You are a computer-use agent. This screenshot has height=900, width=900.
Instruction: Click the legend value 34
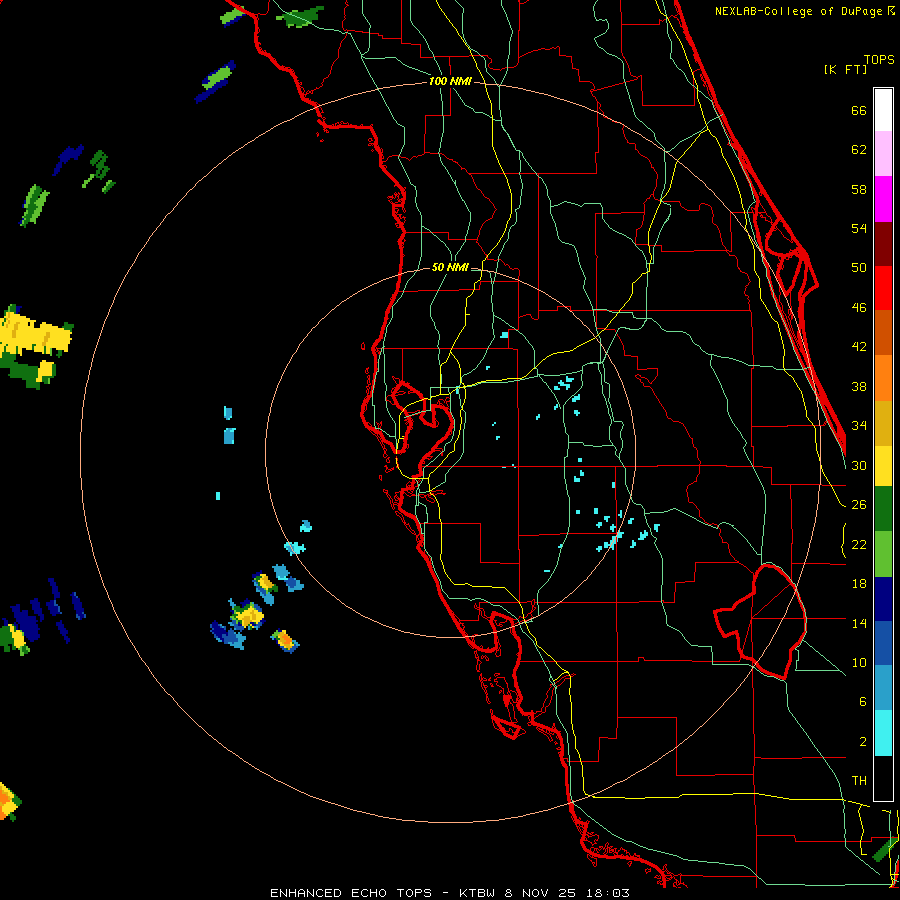click(859, 426)
